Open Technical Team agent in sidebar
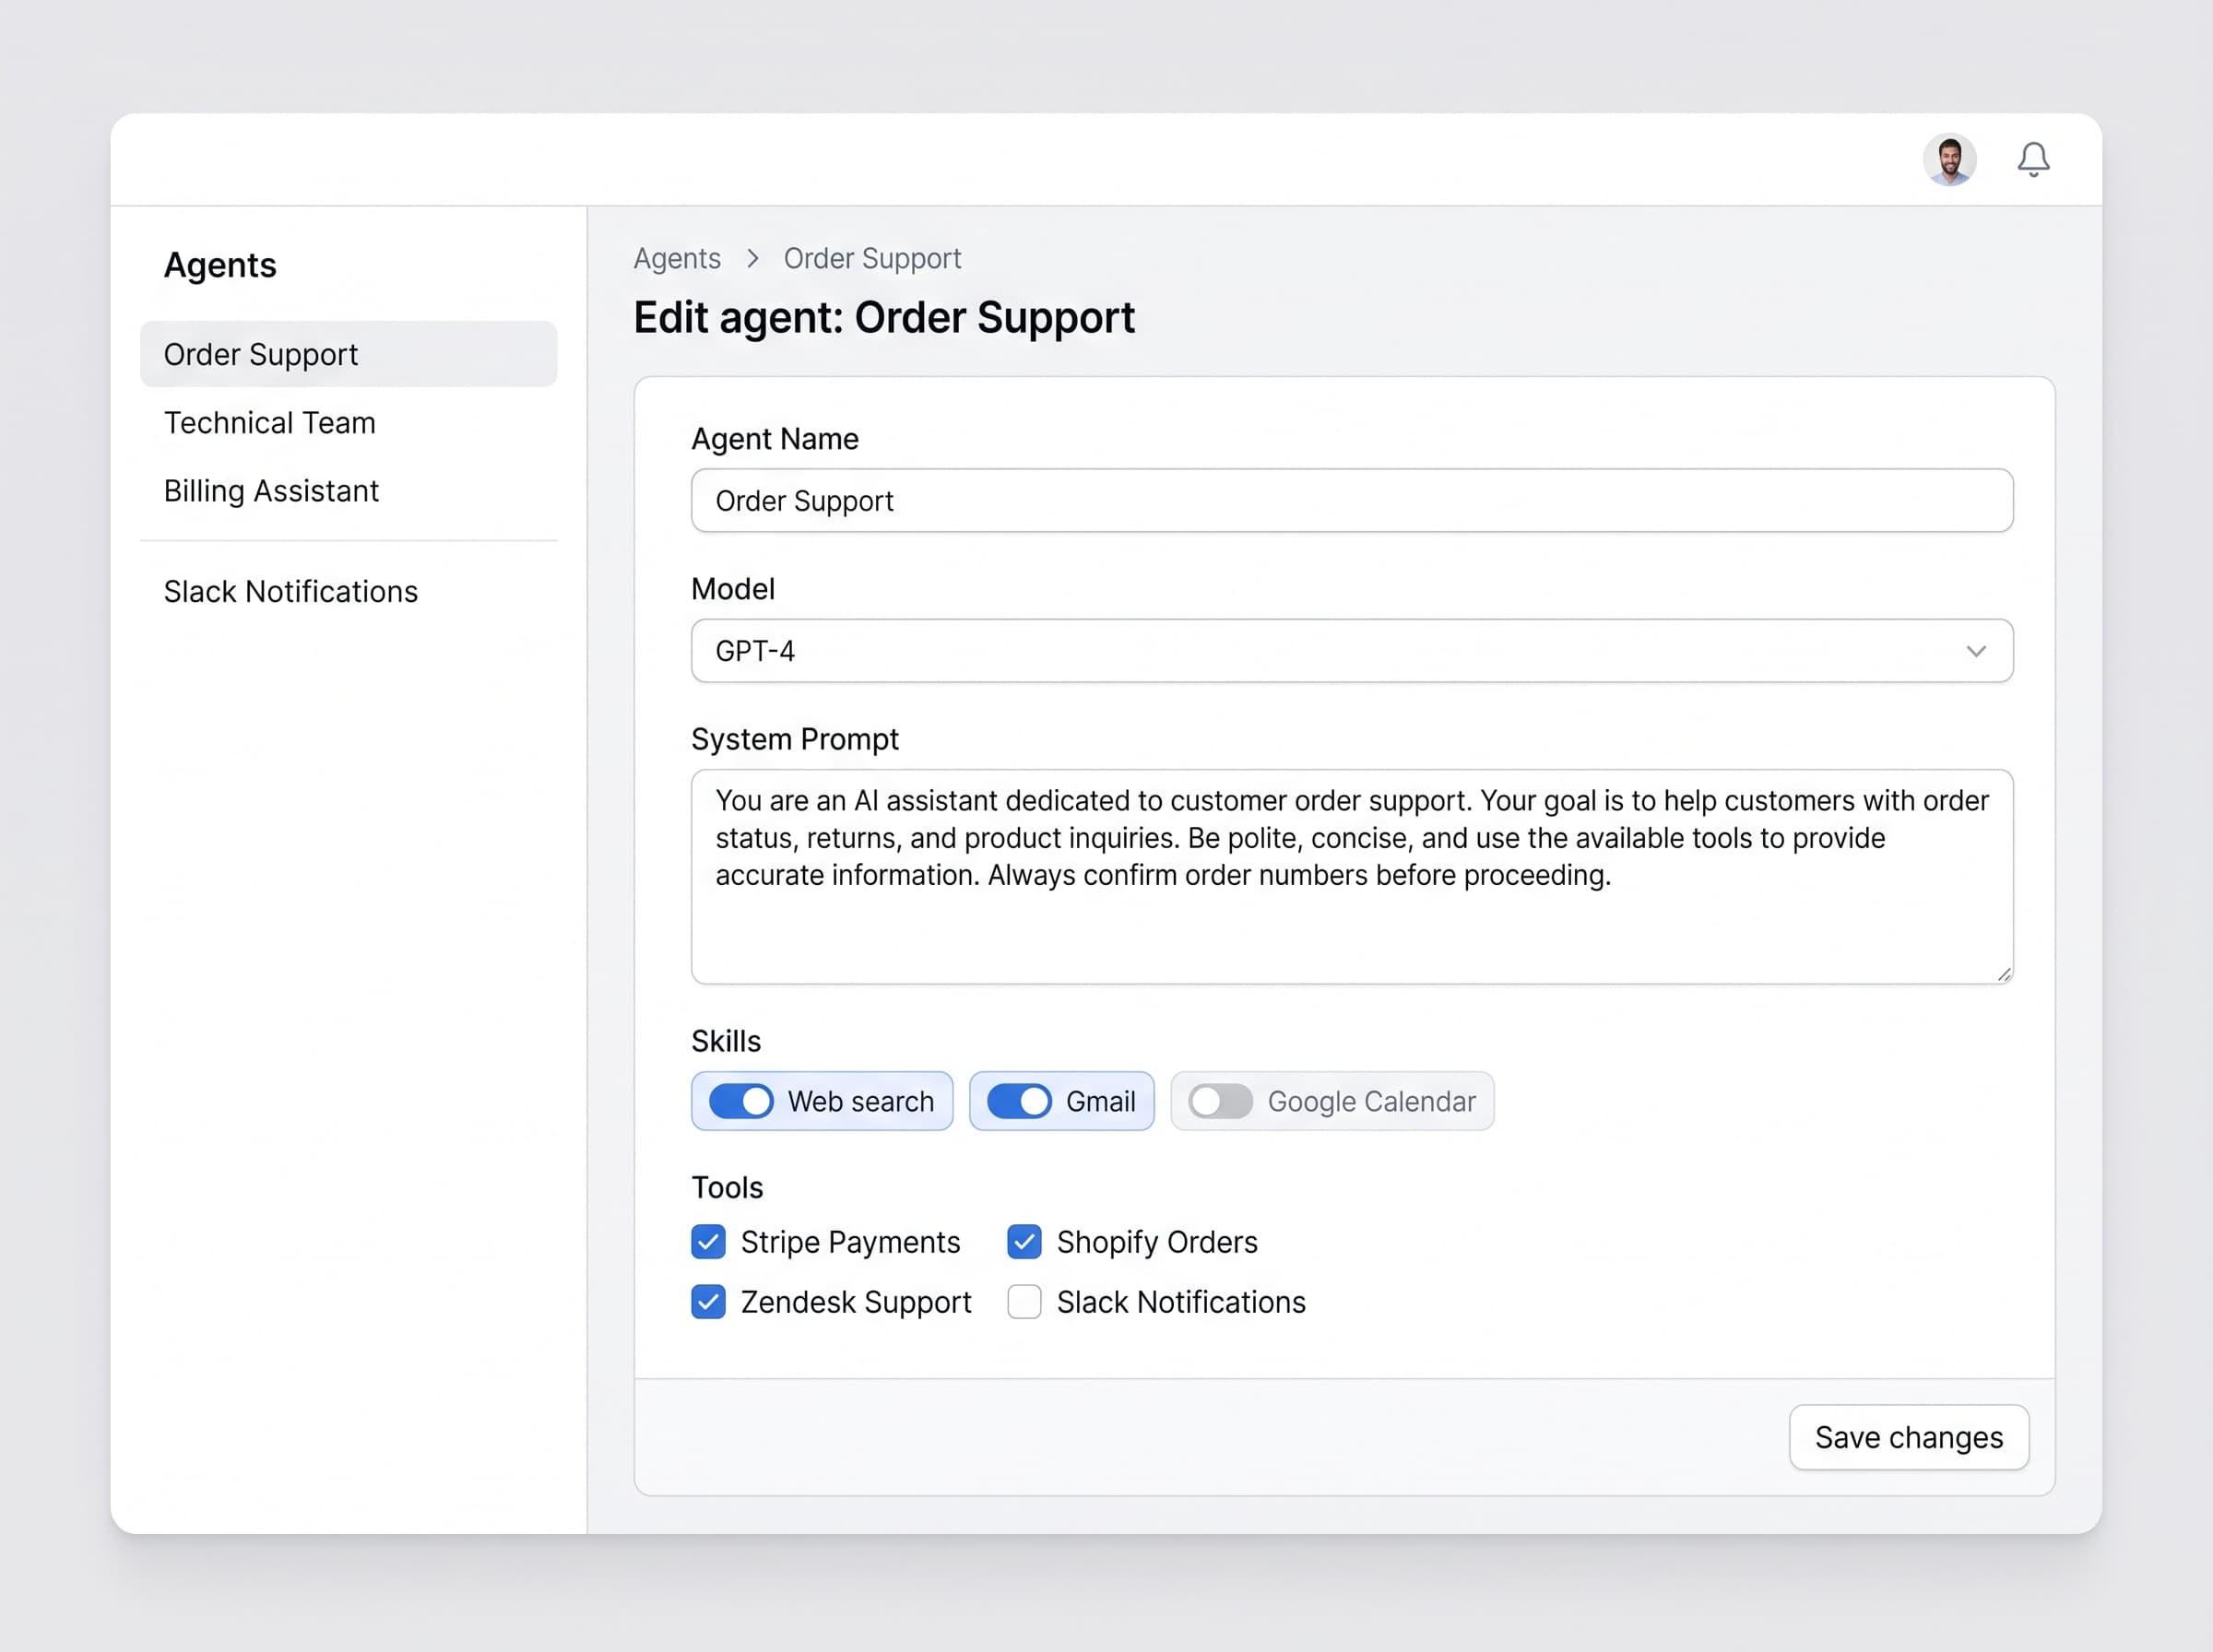The height and width of the screenshot is (1652, 2213). tap(348, 422)
